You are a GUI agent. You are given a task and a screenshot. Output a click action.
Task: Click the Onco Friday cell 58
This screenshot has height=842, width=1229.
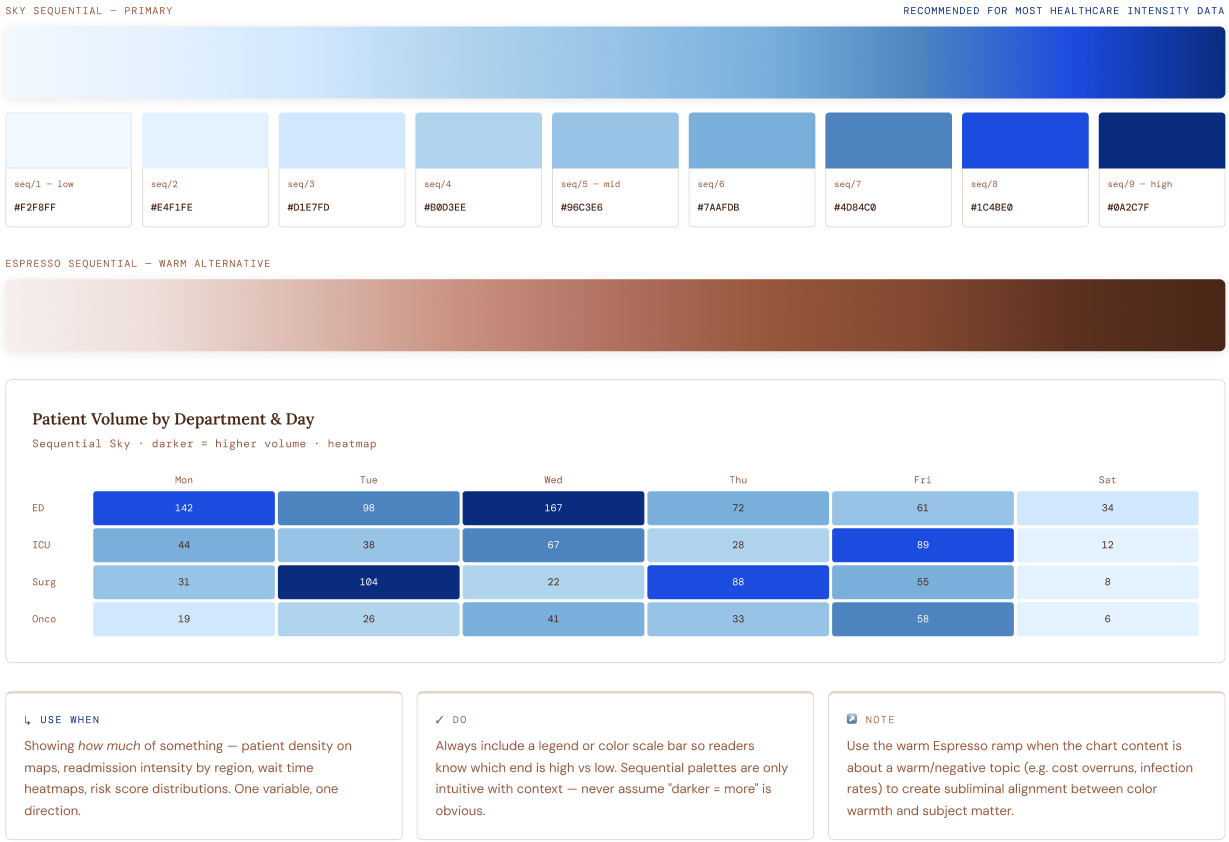pos(923,619)
